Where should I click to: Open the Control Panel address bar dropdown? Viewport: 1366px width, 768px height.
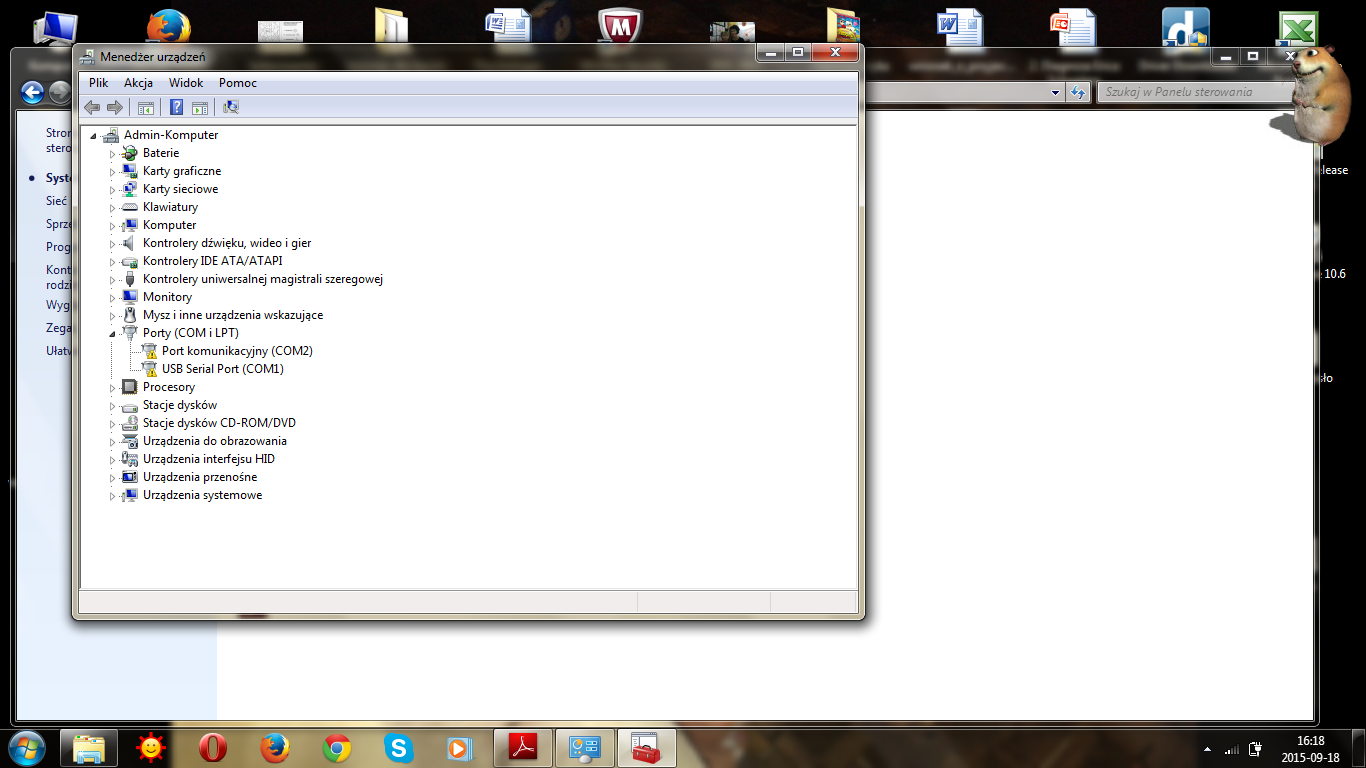[1056, 93]
